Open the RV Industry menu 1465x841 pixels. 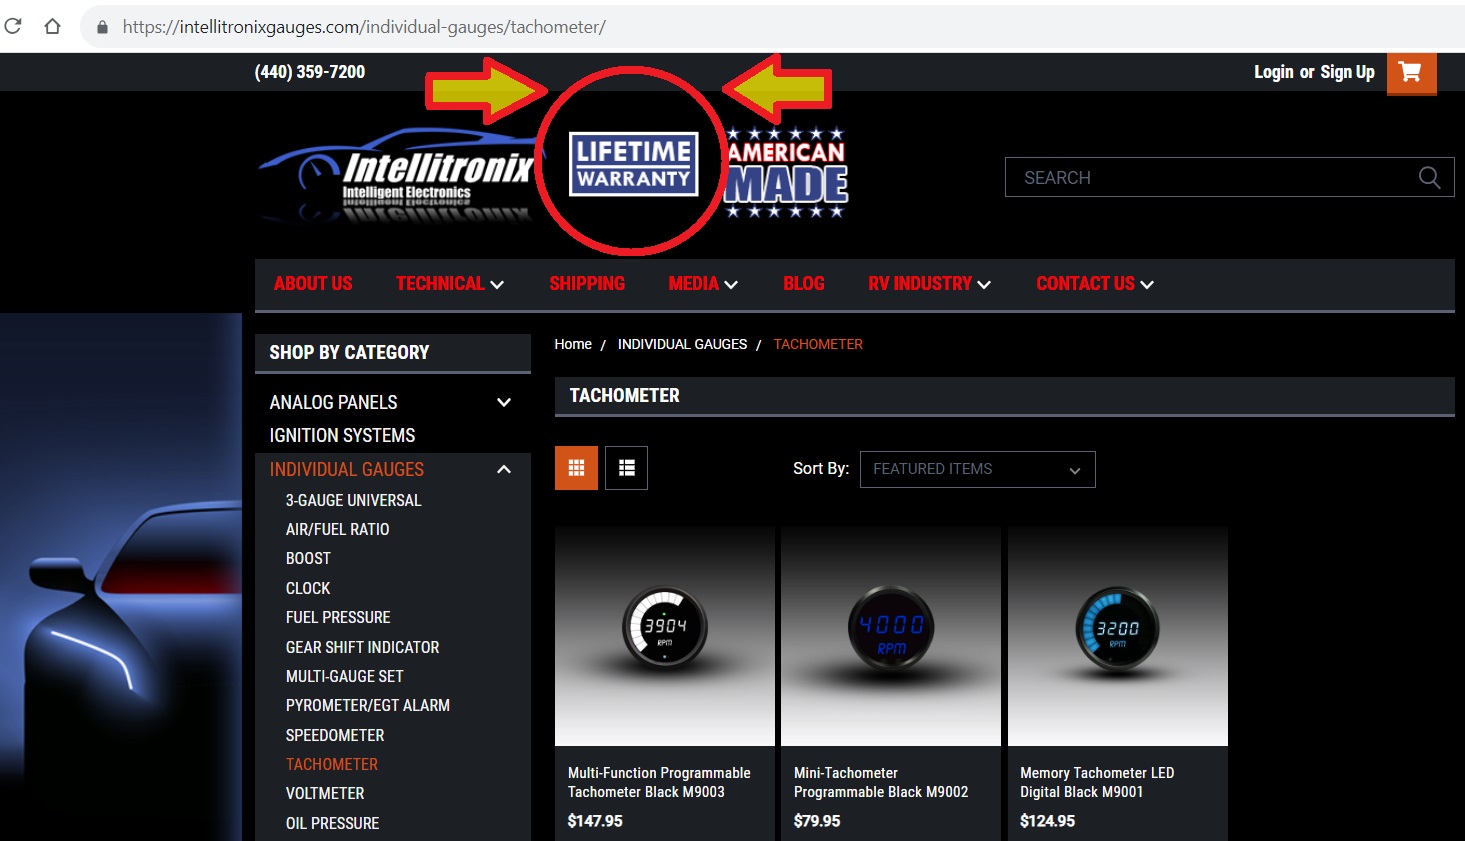pyautogui.click(x=929, y=284)
